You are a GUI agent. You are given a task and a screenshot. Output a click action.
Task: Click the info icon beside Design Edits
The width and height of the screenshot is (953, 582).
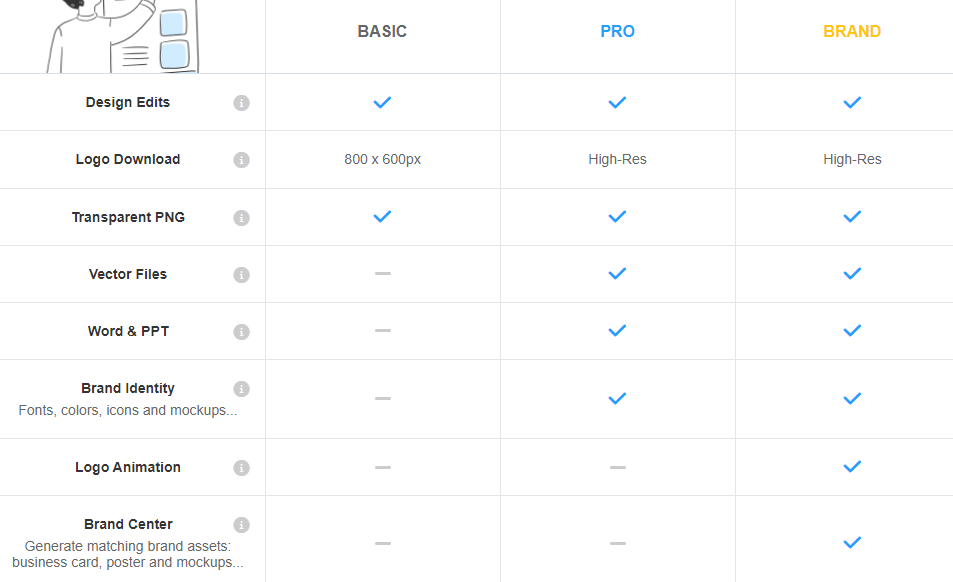tap(241, 103)
